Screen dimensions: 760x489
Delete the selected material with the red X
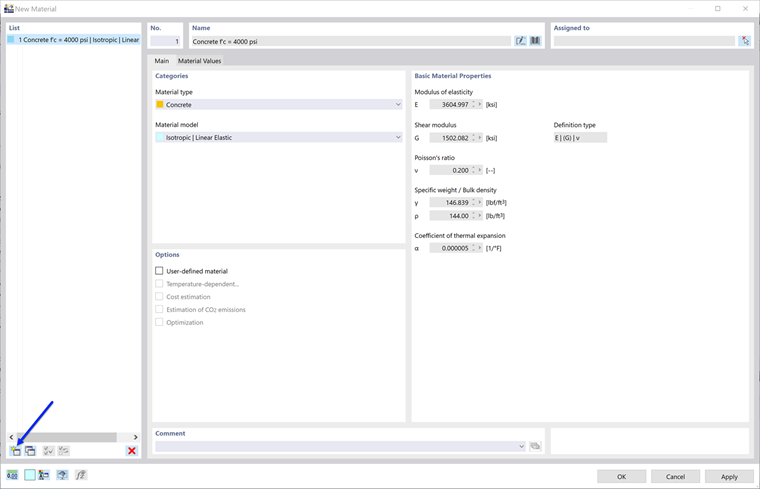click(131, 451)
